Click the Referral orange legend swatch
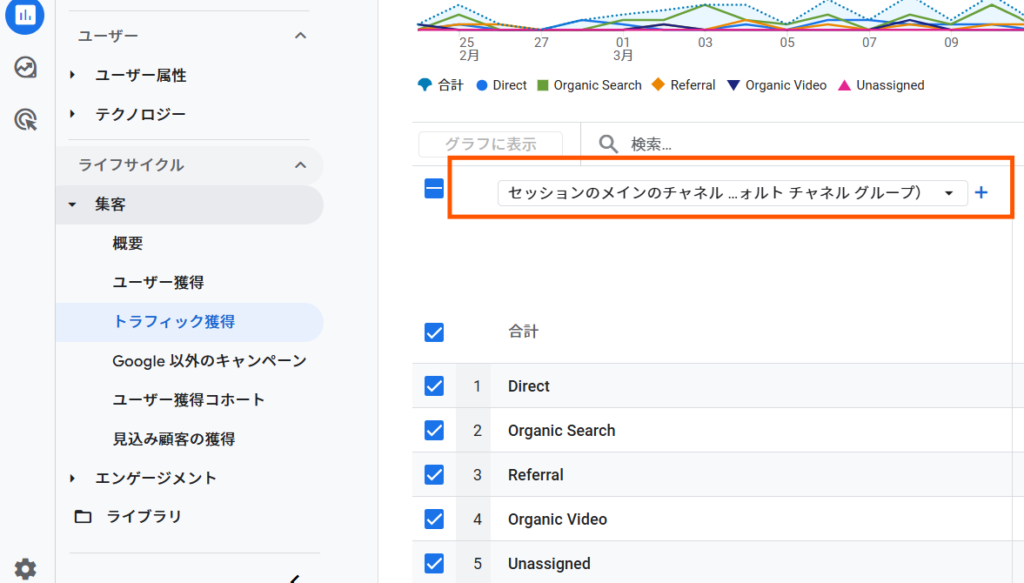 pos(658,85)
